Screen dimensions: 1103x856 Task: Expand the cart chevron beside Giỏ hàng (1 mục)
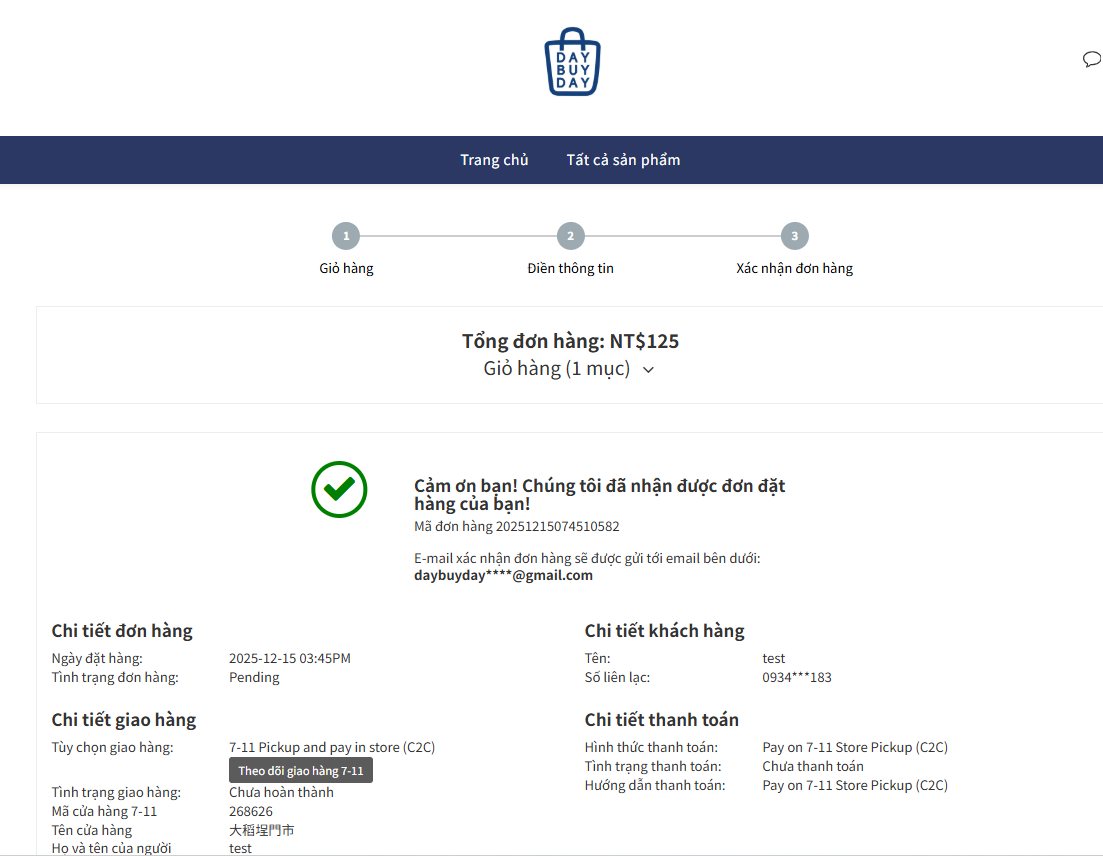[x=648, y=370]
